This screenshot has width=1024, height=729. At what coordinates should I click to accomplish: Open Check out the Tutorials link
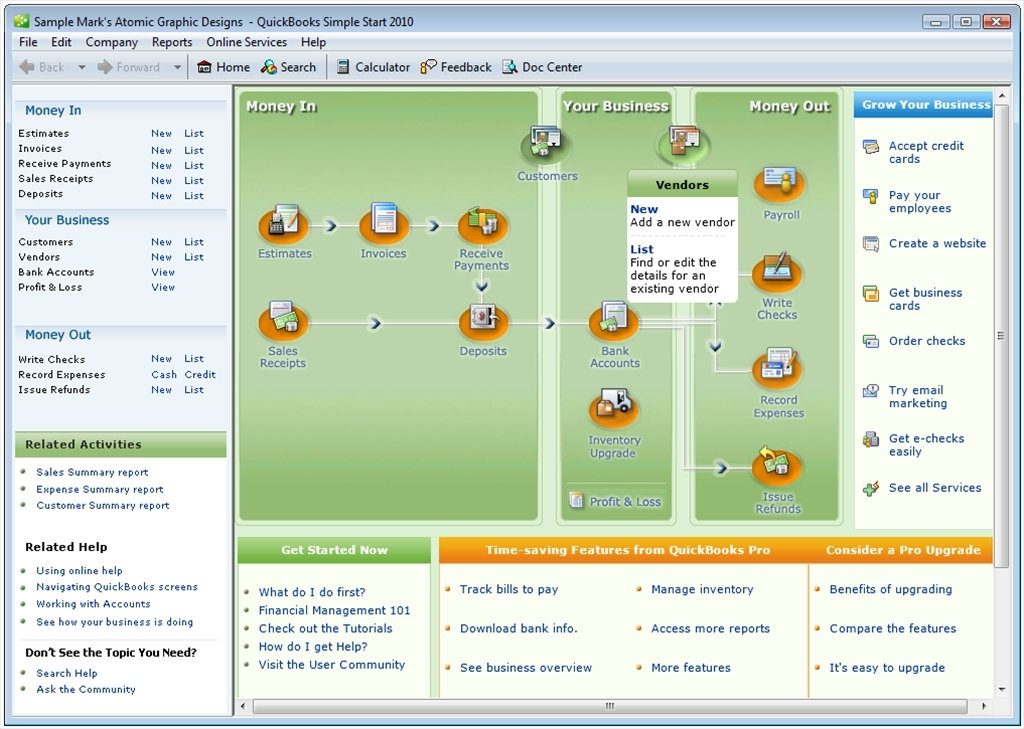pyautogui.click(x=325, y=628)
